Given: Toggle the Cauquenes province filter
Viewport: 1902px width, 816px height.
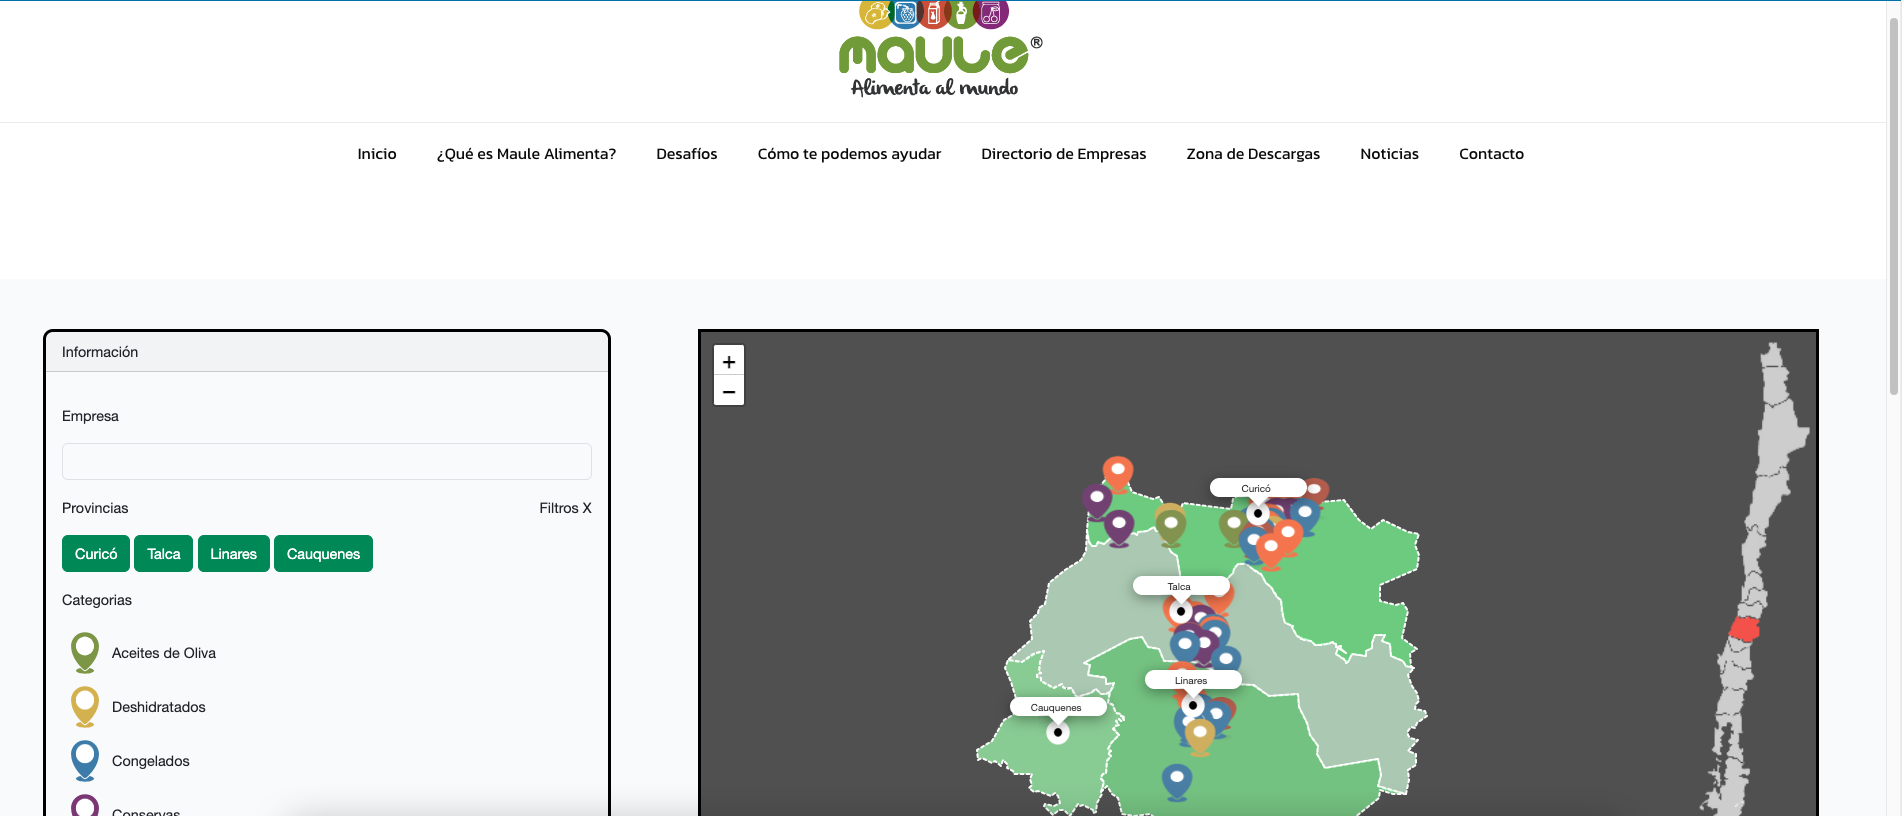Looking at the screenshot, I should (x=323, y=554).
